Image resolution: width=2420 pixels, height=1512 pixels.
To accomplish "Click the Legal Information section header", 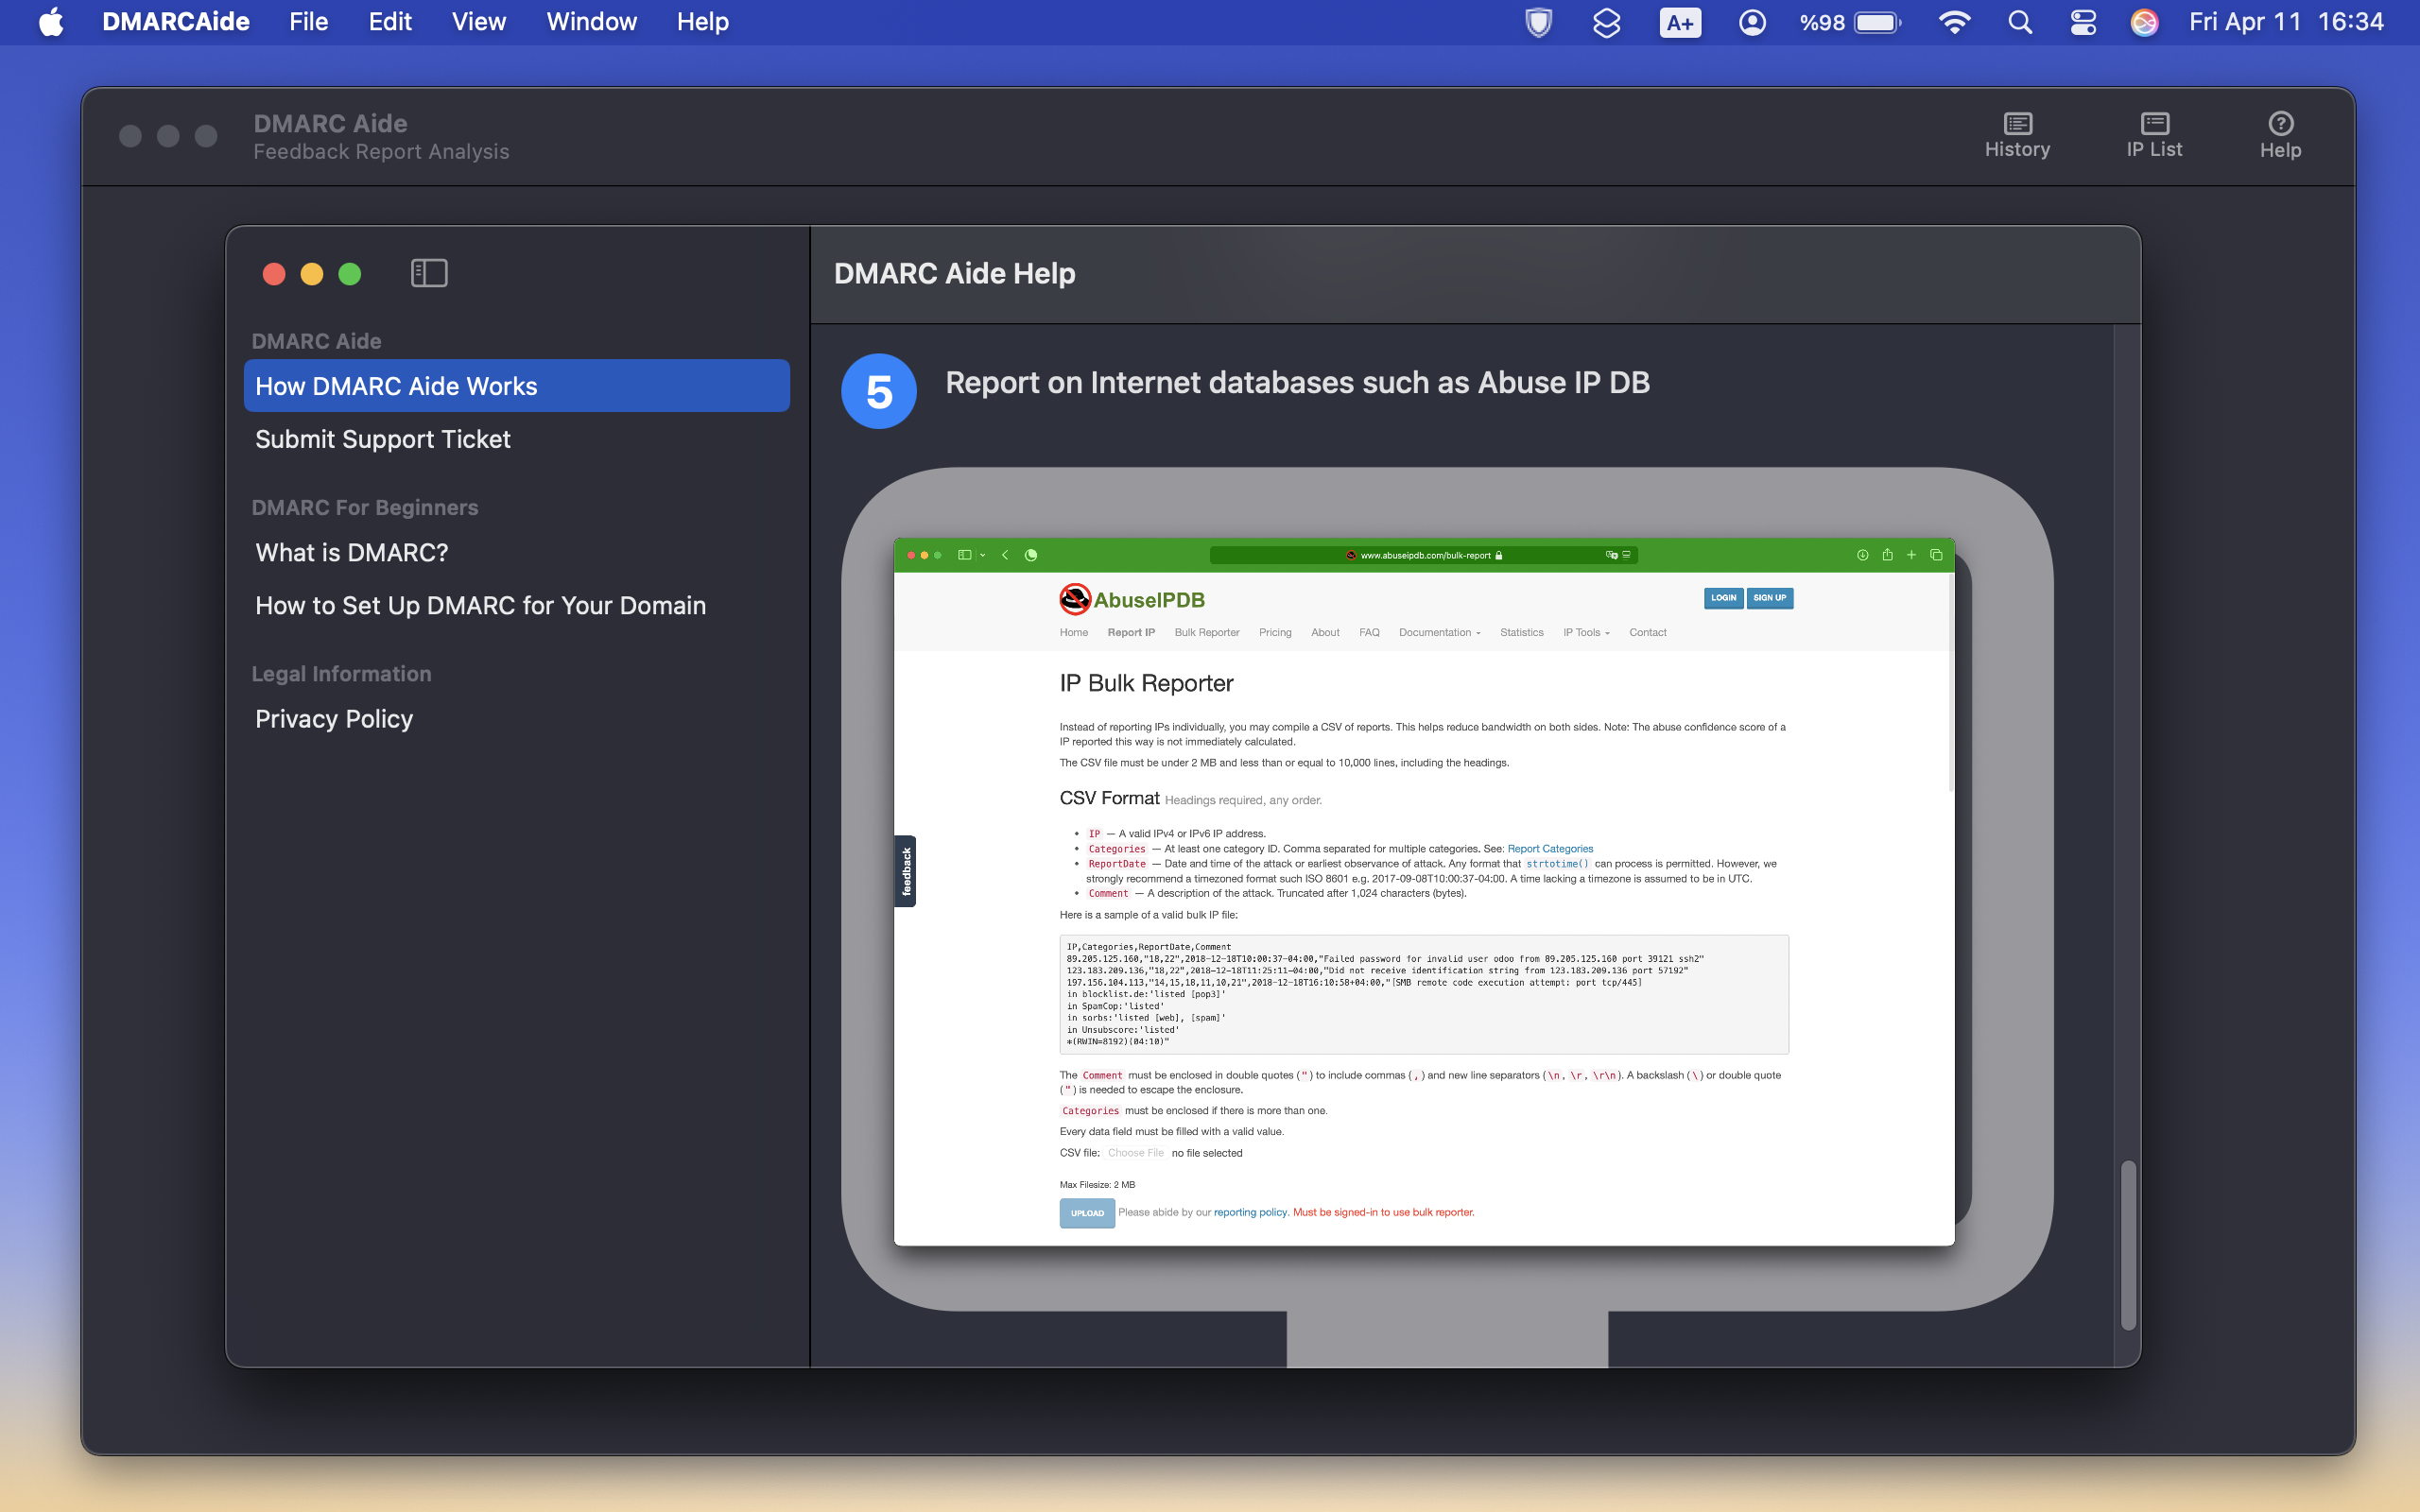I will click(x=341, y=673).
